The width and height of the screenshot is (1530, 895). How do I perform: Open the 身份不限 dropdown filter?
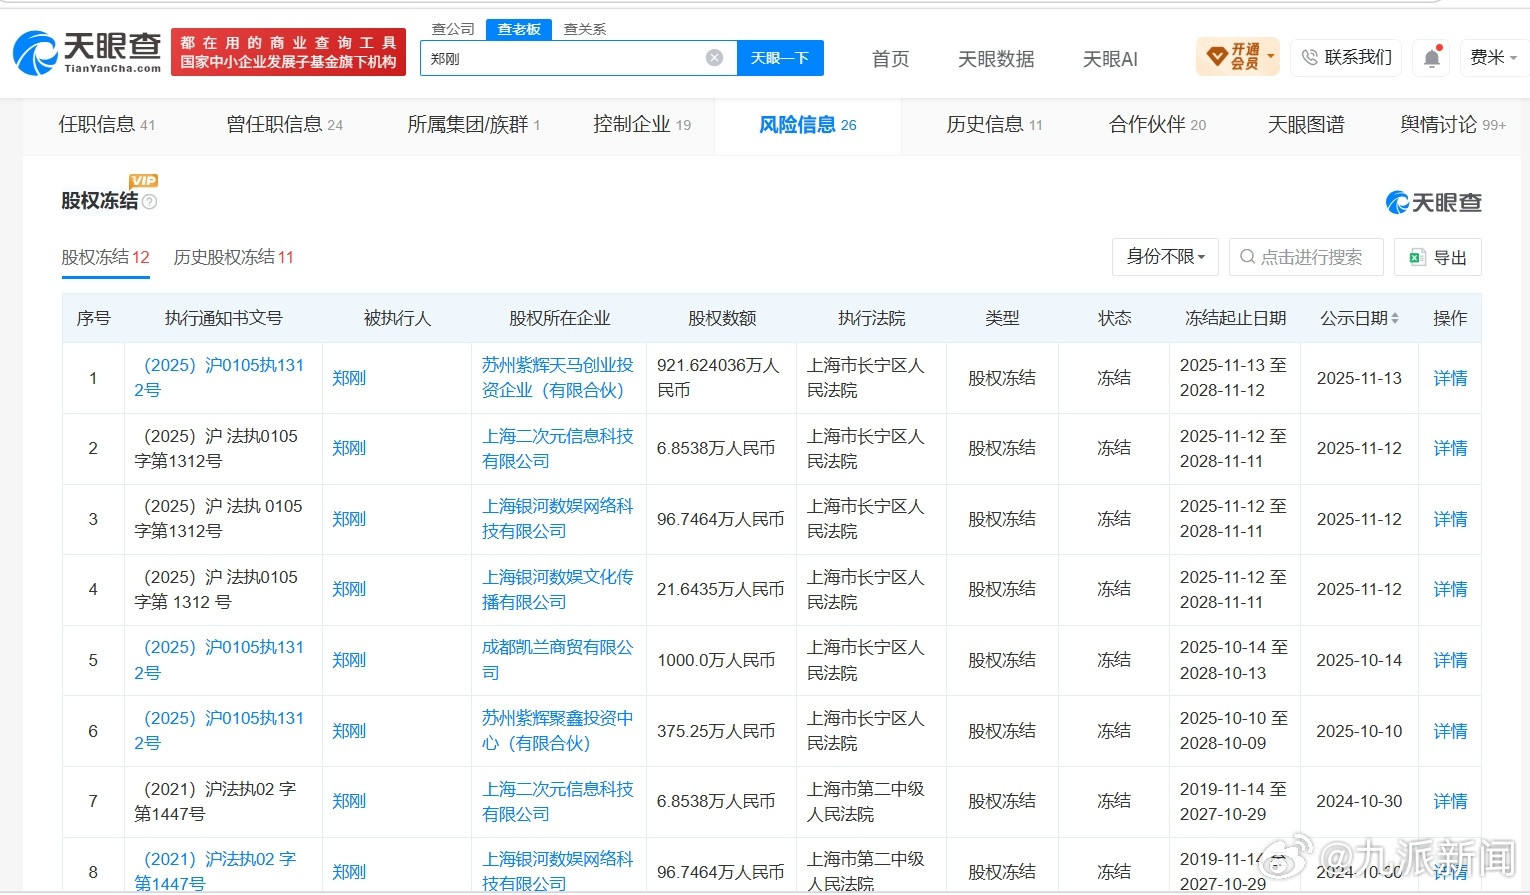pyautogui.click(x=1165, y=257)
